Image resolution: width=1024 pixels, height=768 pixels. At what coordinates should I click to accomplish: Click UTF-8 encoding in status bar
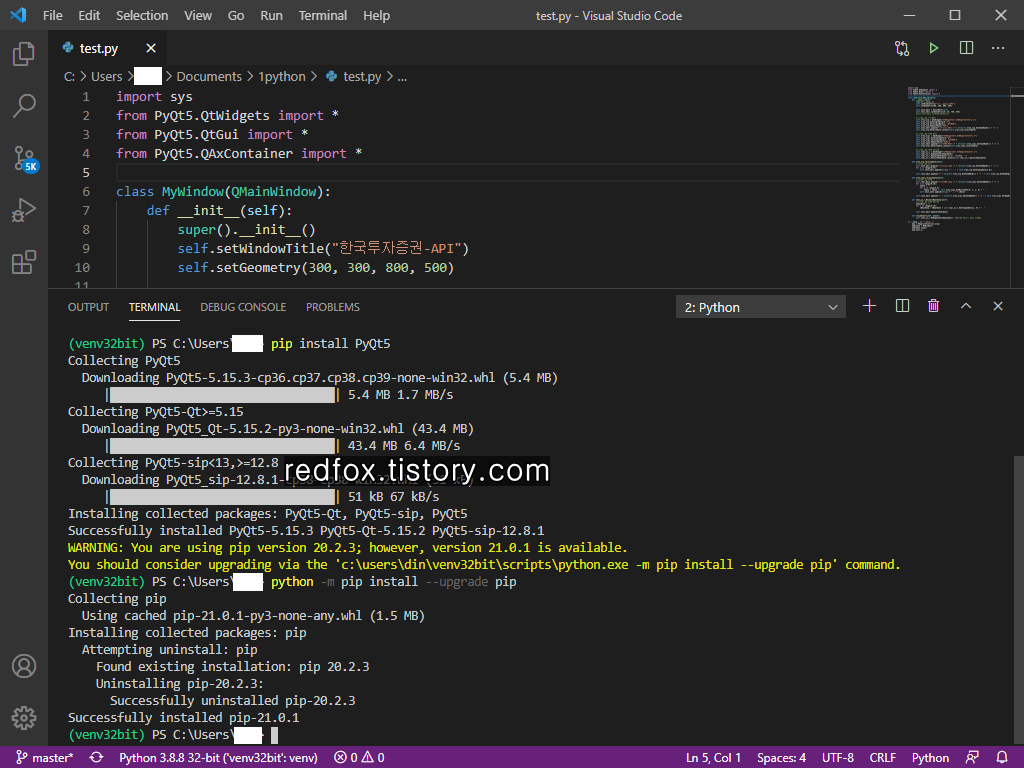[x=837, y=758]
